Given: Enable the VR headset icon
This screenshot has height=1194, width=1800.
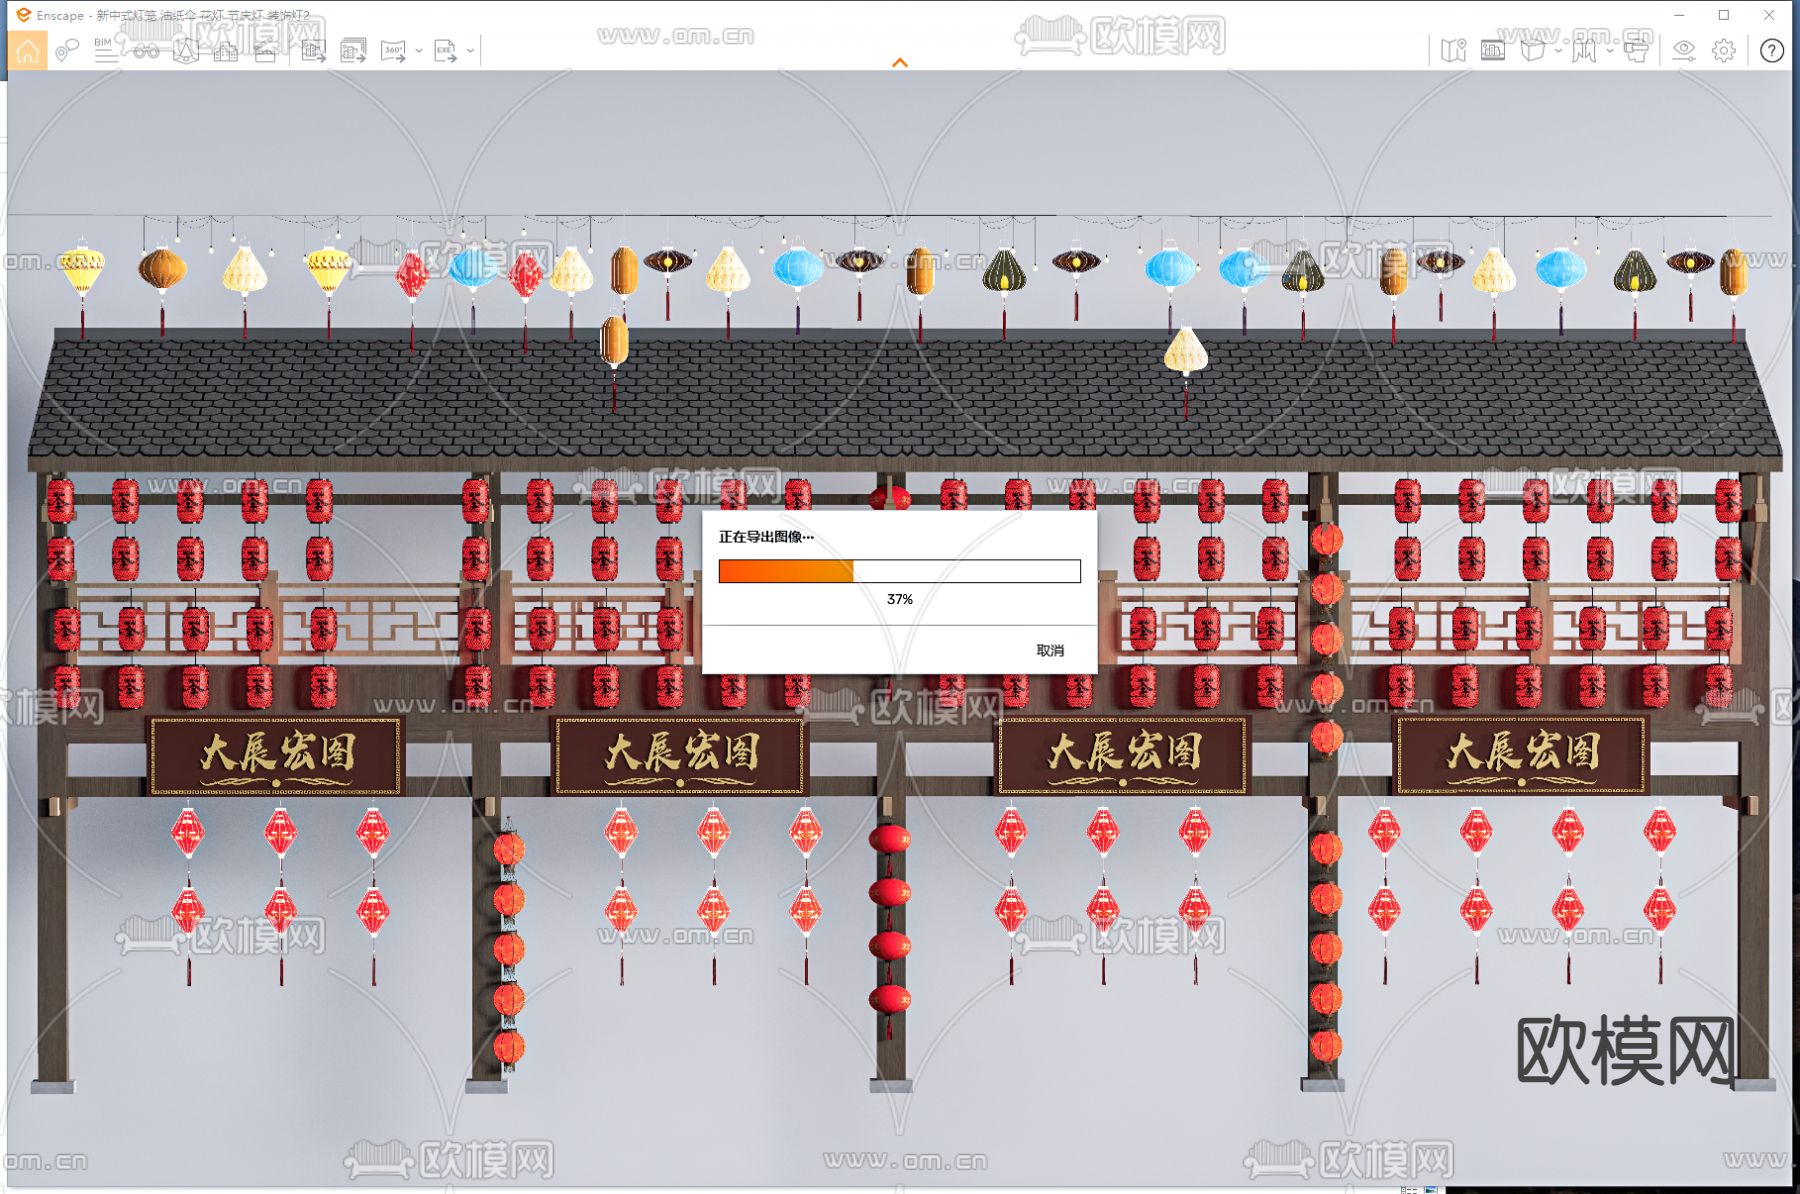Looking at the screenshot, I should [1636, 51].
